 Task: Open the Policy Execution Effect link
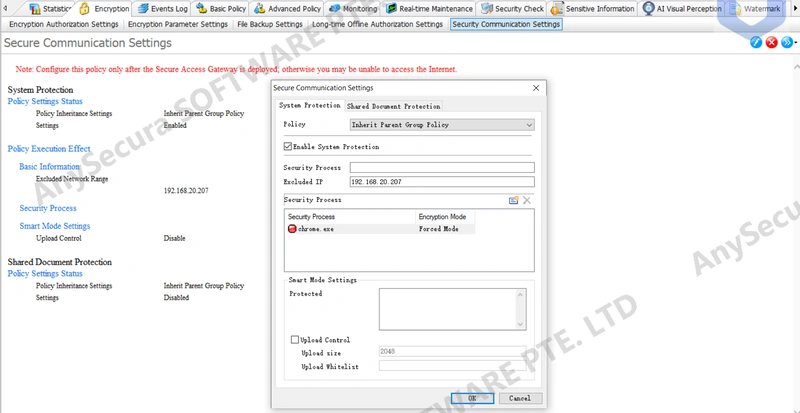[49, 149]
